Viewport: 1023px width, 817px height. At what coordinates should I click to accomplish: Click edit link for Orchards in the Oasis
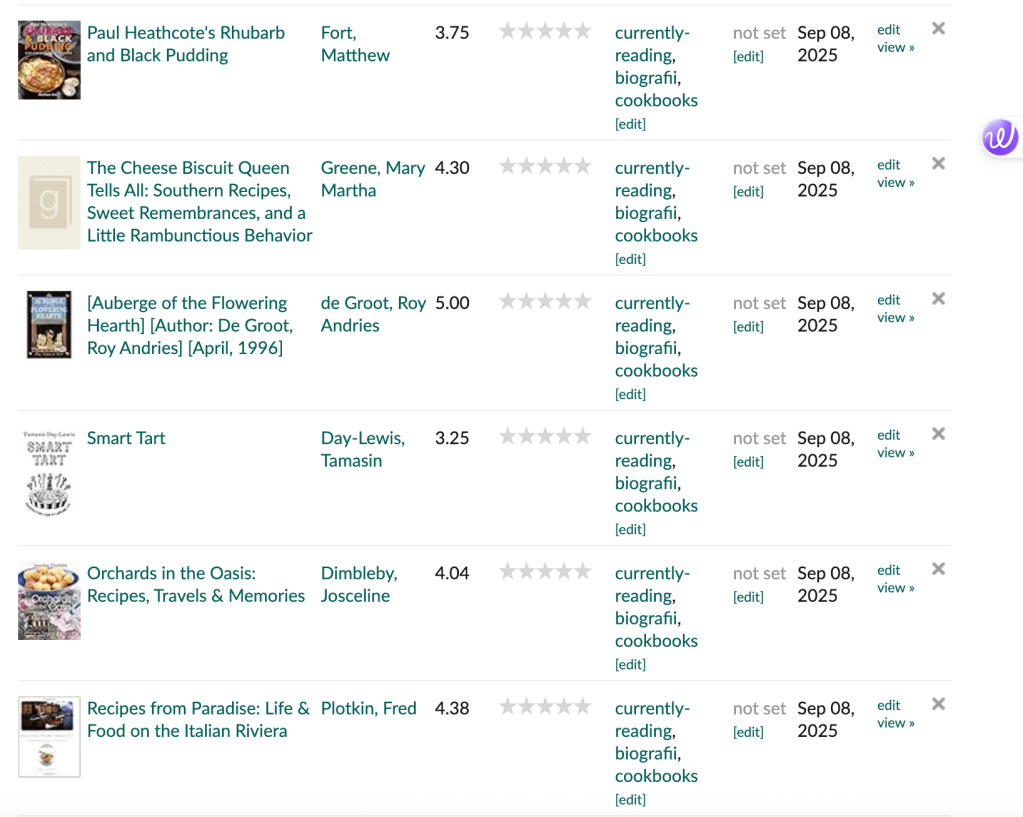888,570
